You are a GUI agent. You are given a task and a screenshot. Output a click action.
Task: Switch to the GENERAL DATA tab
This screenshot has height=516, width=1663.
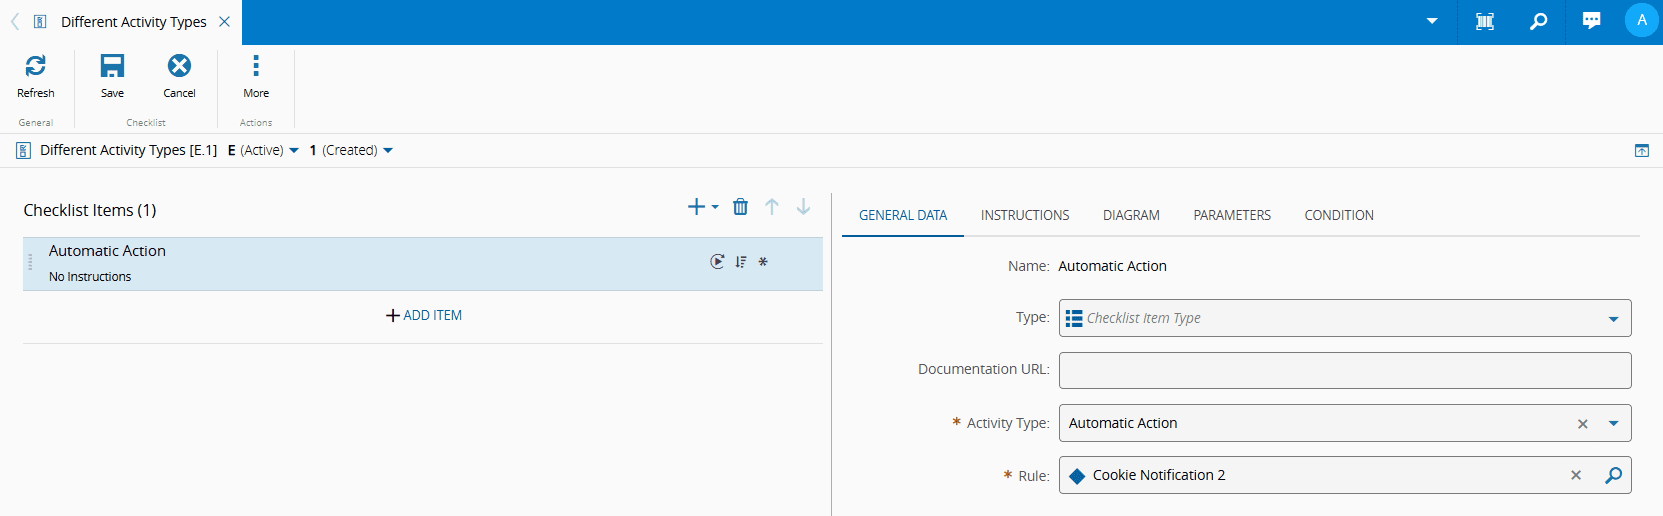903,215
